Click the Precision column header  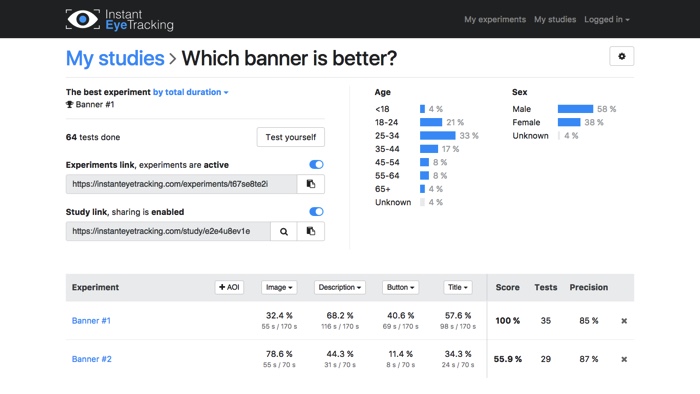pyautogui.click(x=588, y=287)
